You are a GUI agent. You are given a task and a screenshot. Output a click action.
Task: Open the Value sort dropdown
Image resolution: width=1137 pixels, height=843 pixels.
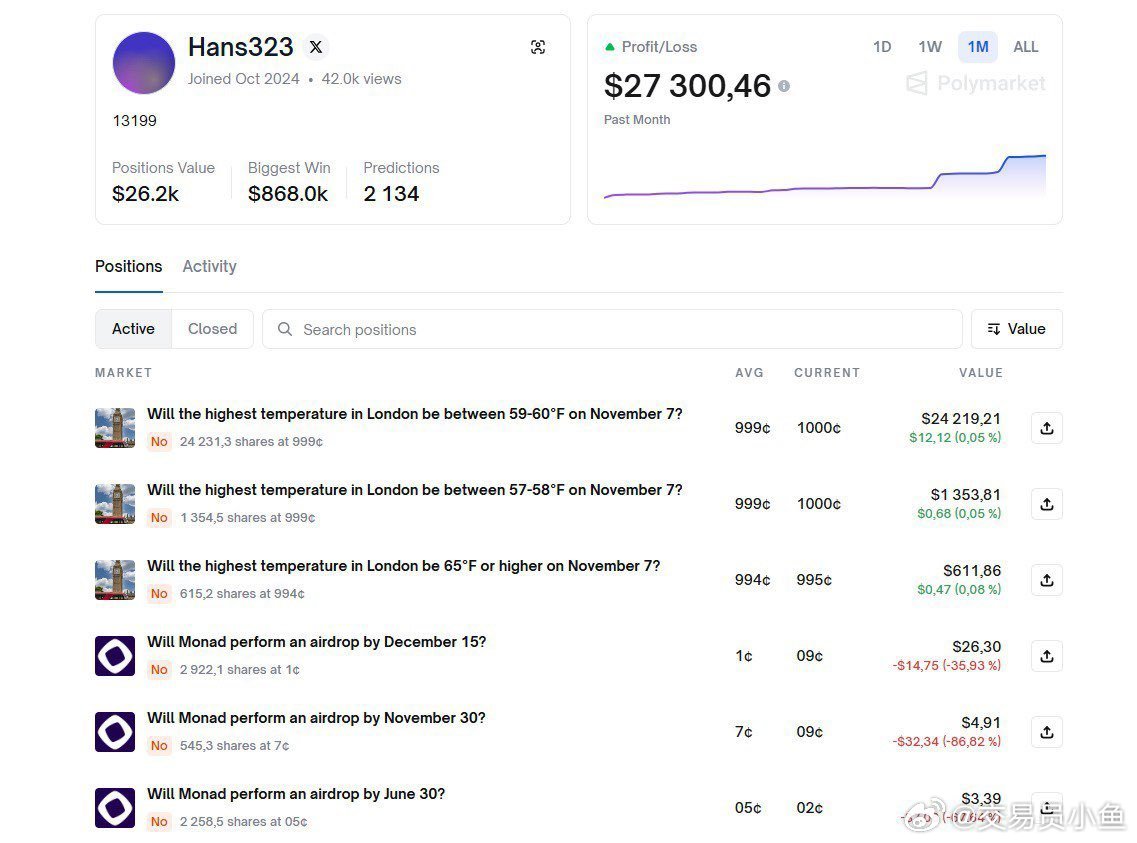tap(1017, 329)
